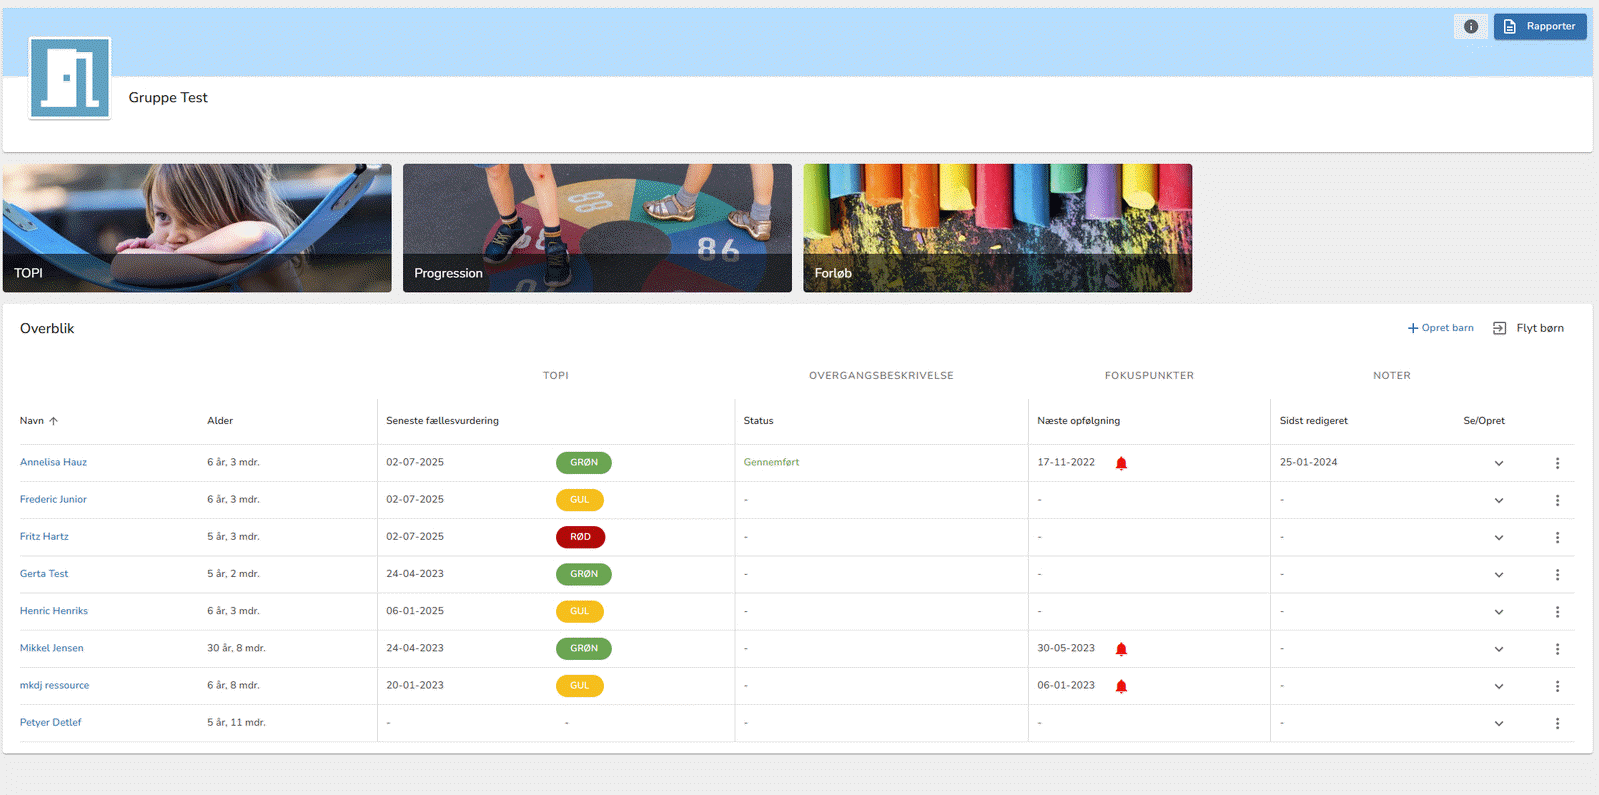Open the Progression tile
This screenshot has height=795, width=1599.
click(597, 228)
